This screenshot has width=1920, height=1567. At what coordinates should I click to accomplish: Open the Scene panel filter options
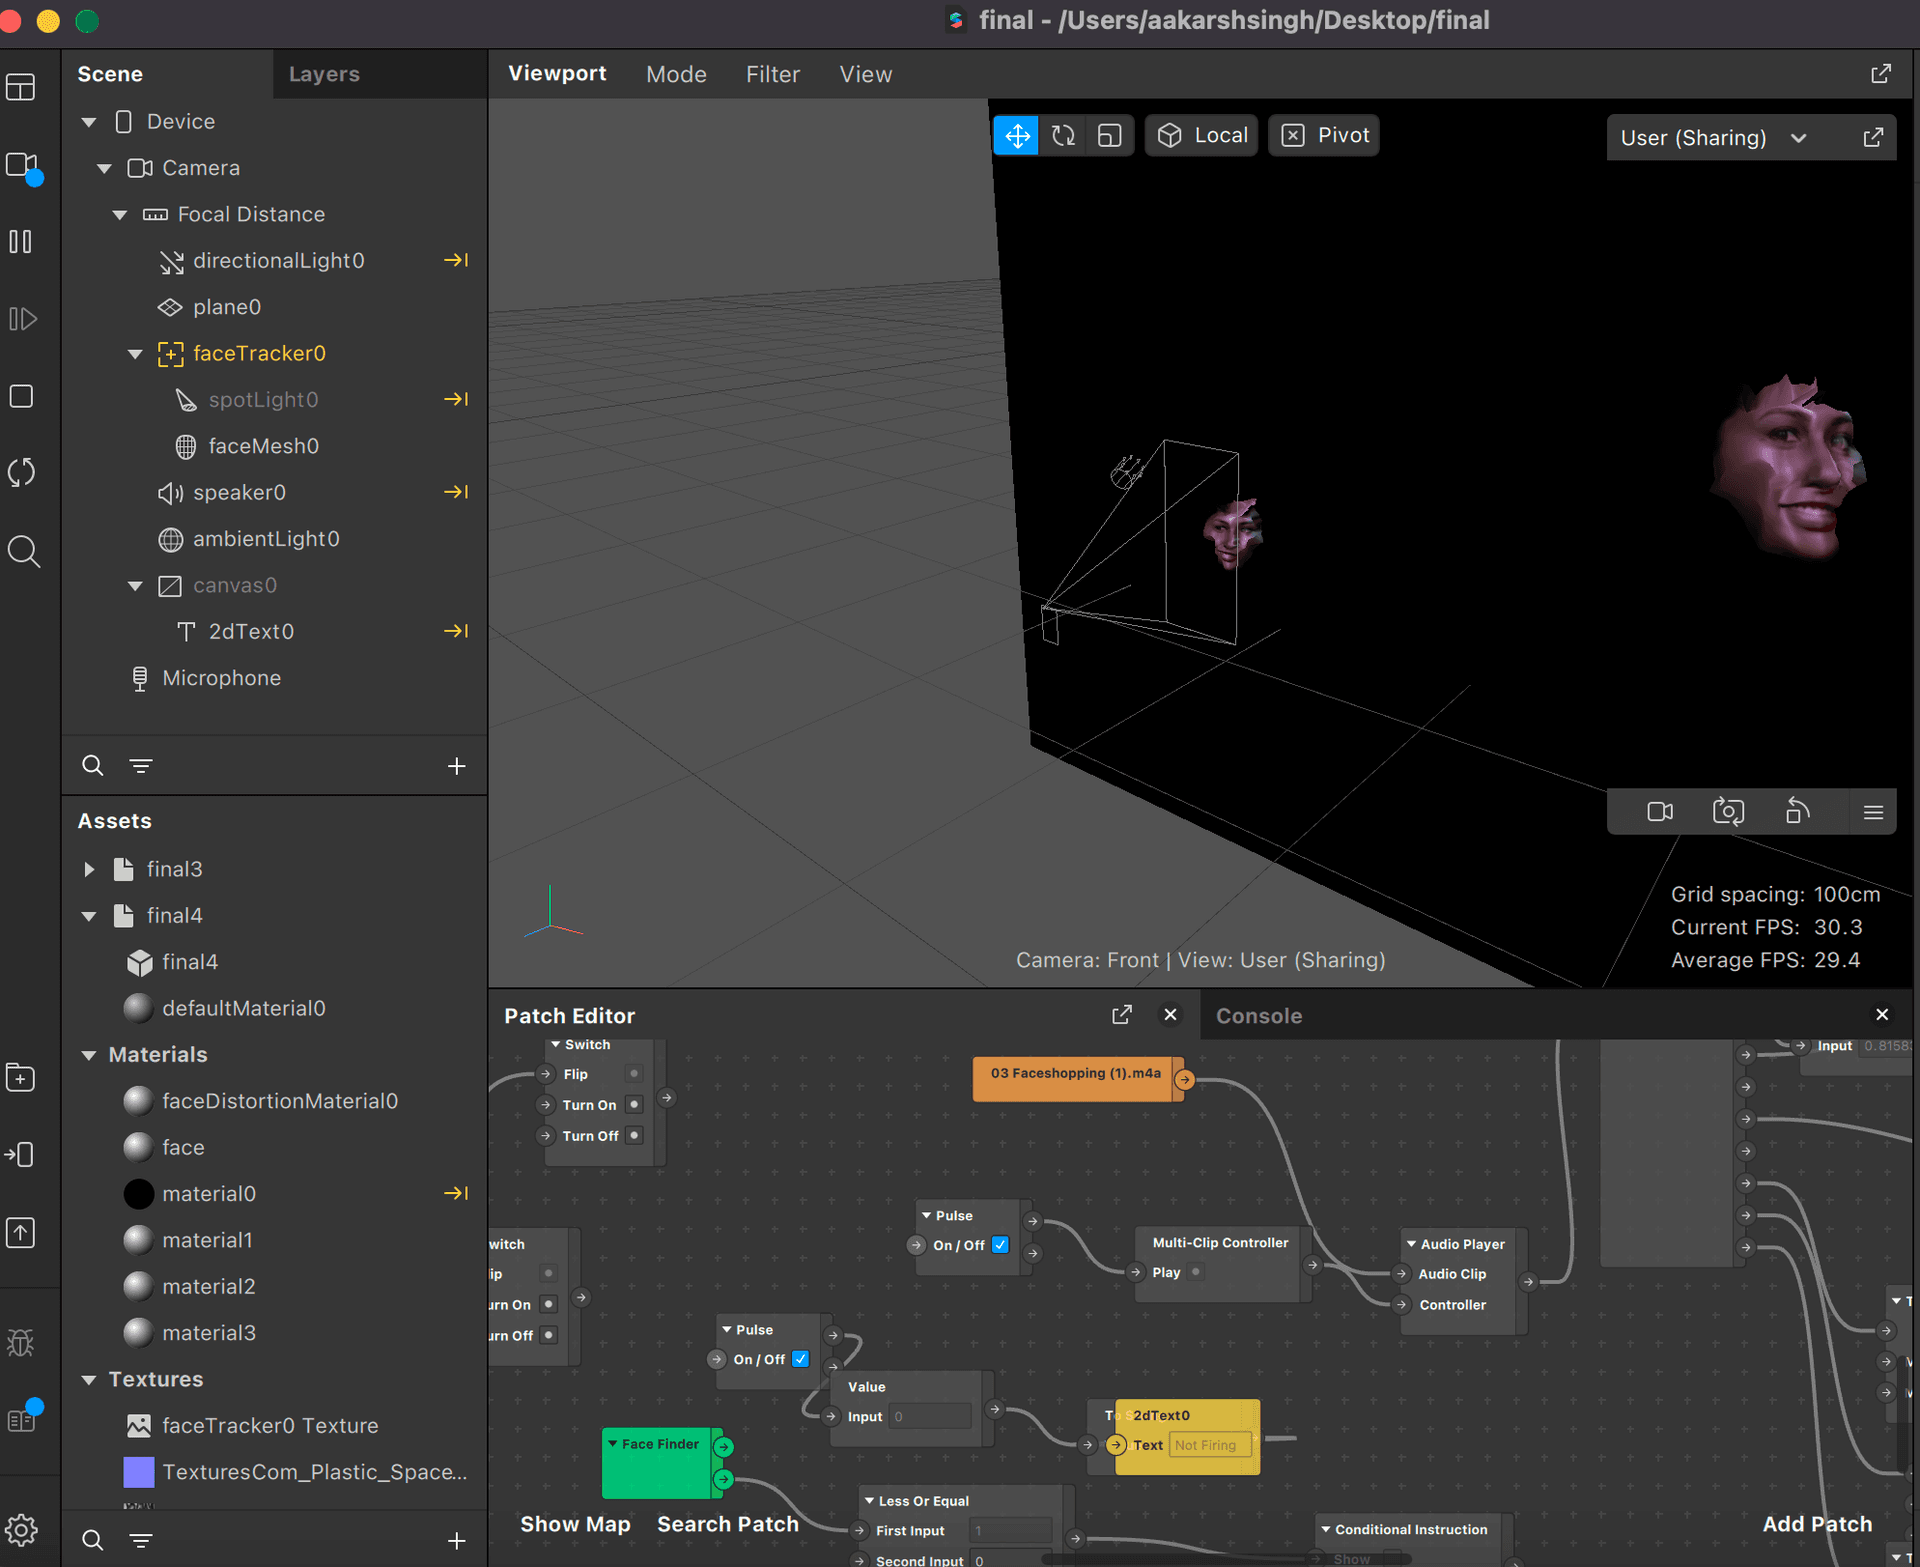[x=141, y=766]
